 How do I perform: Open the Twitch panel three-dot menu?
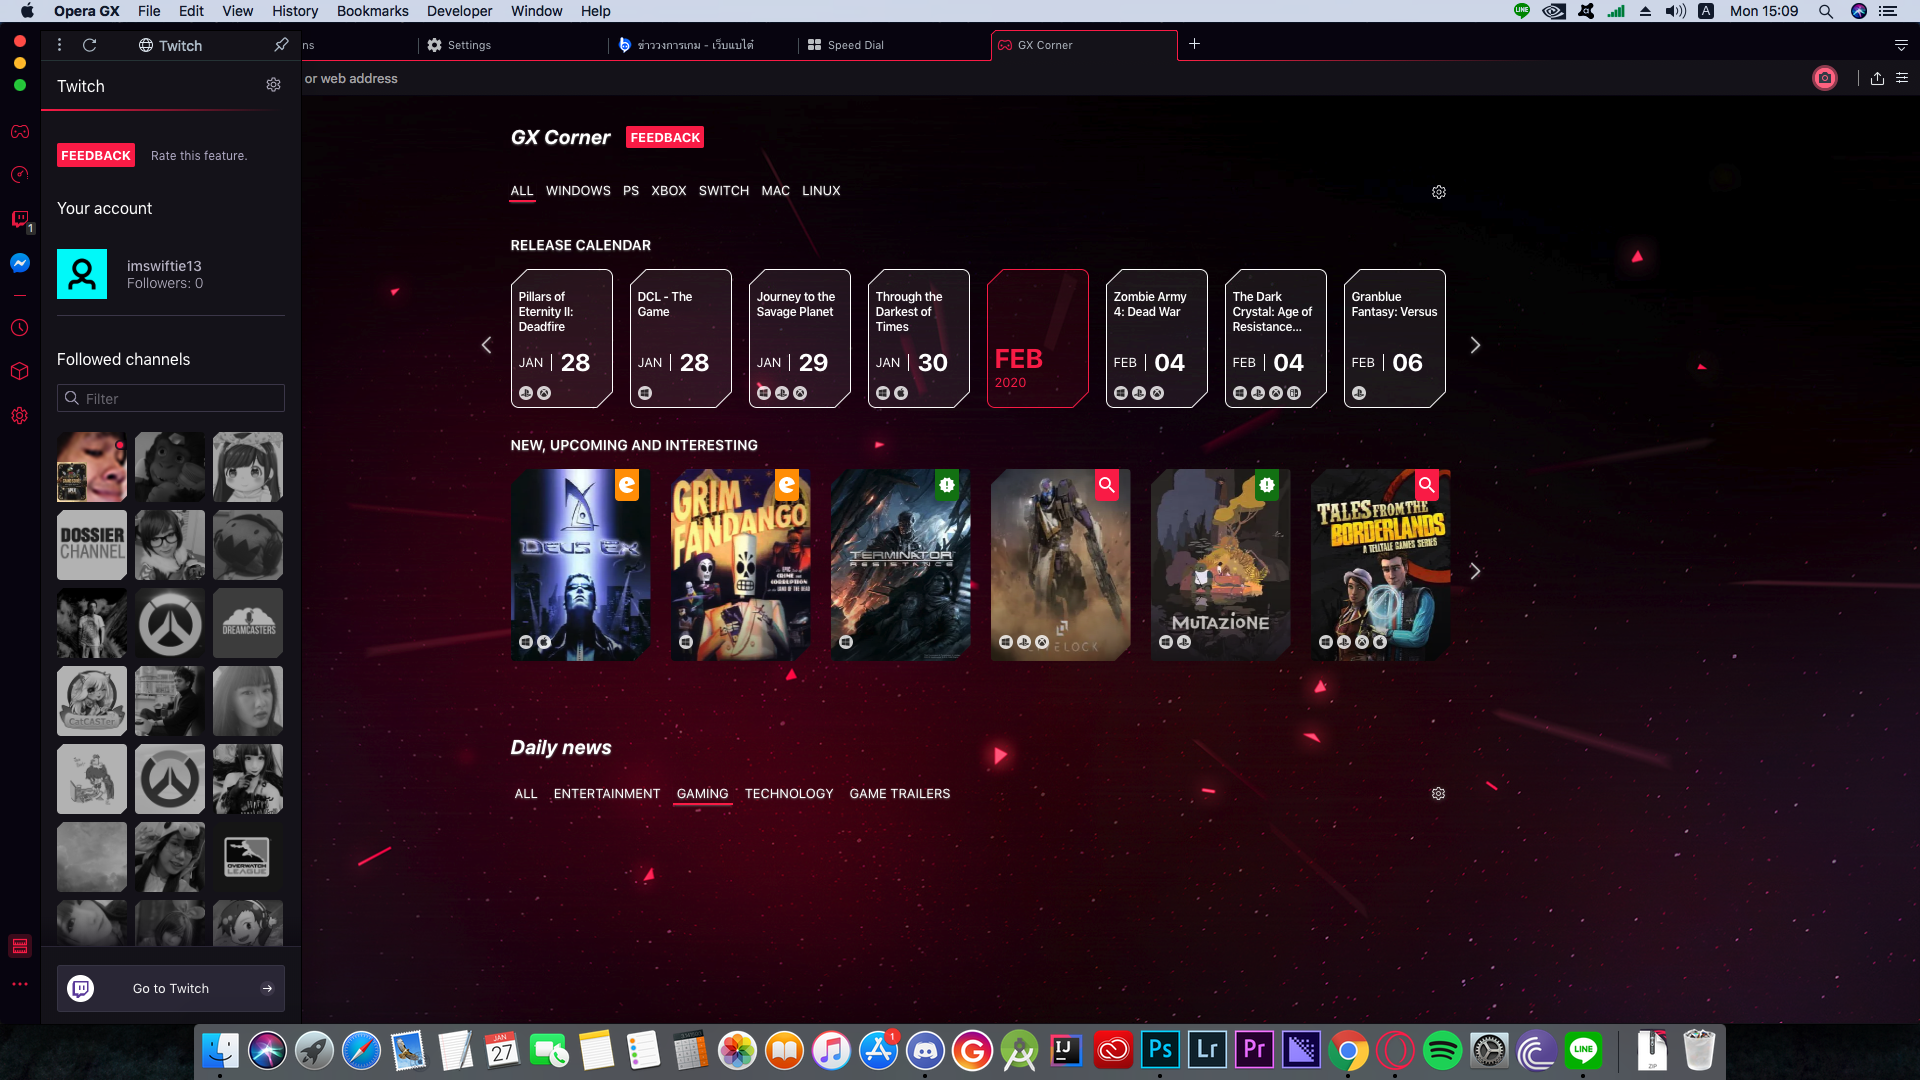tap(59, 45)
